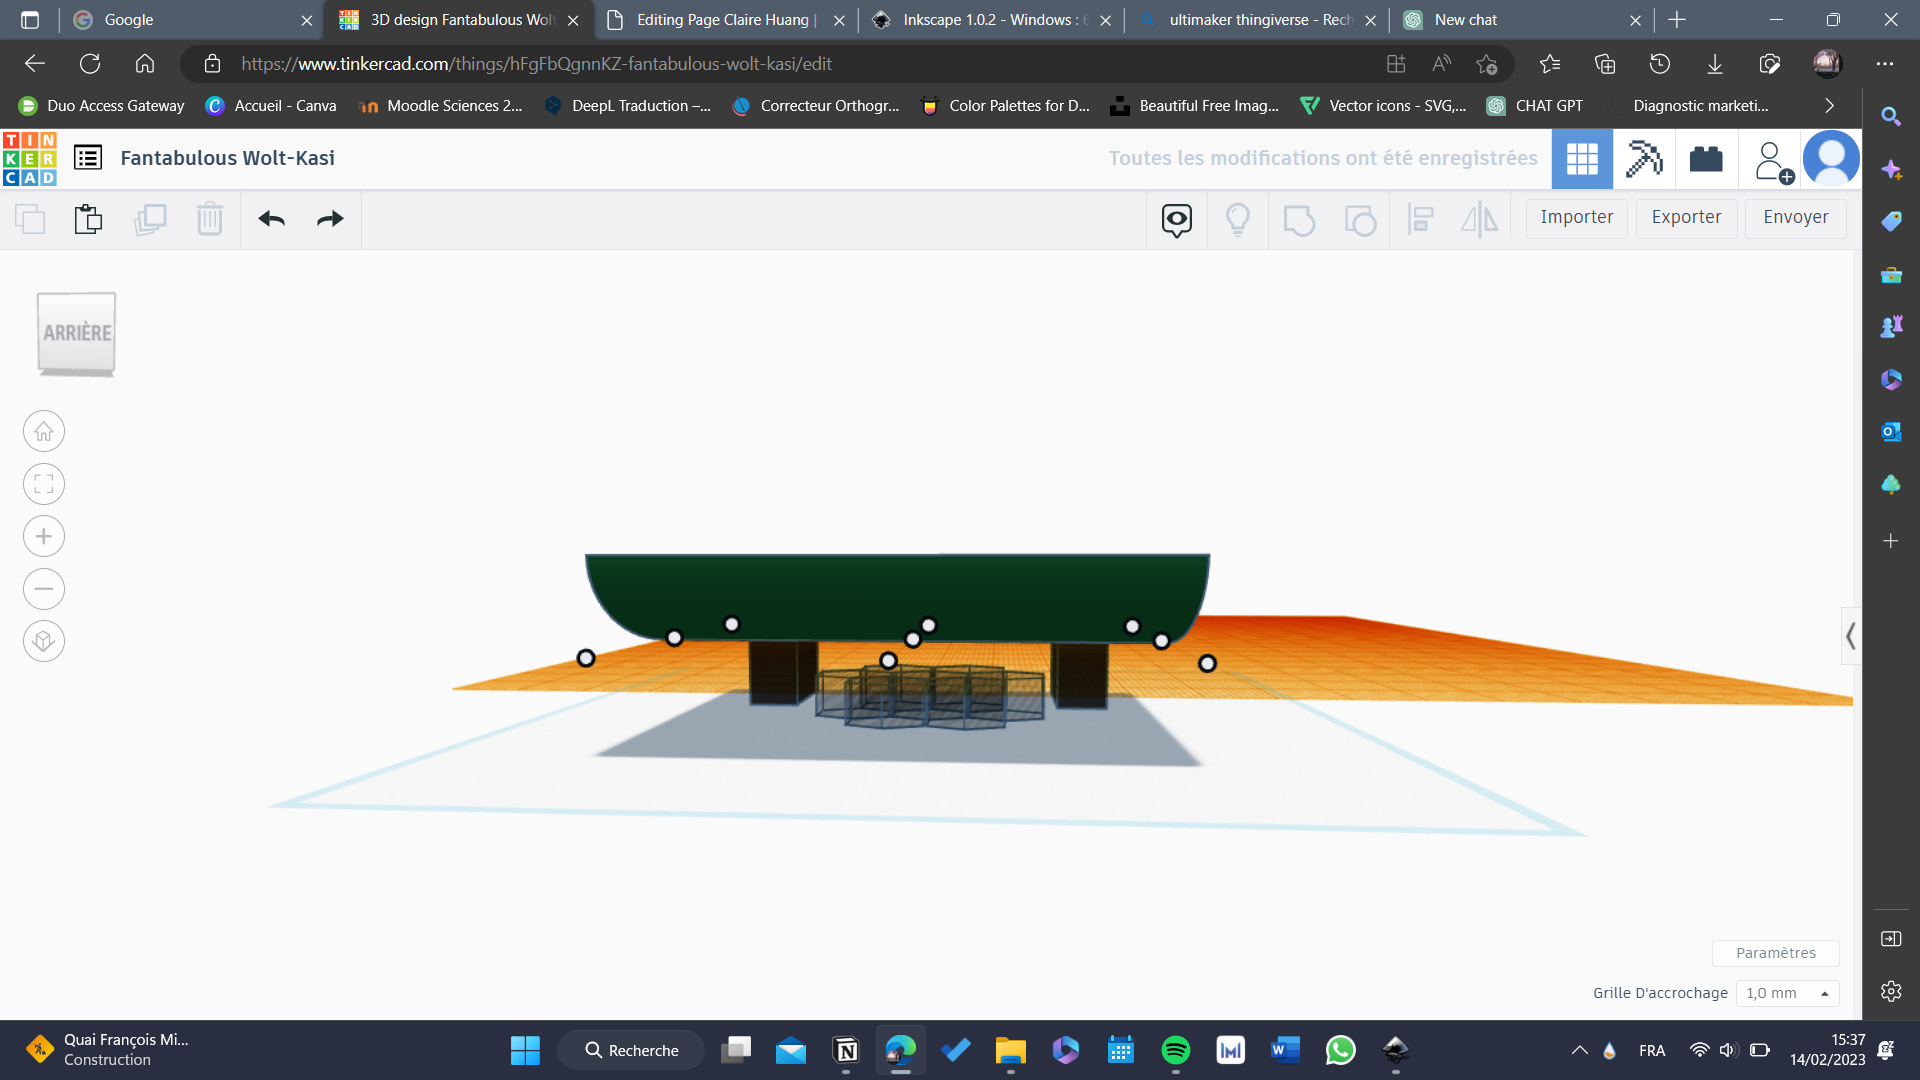Image resolution: width=1920 pixels, height=1080 pixels.
Task: Go back to the previous page
Action: [x=35, y=64]
